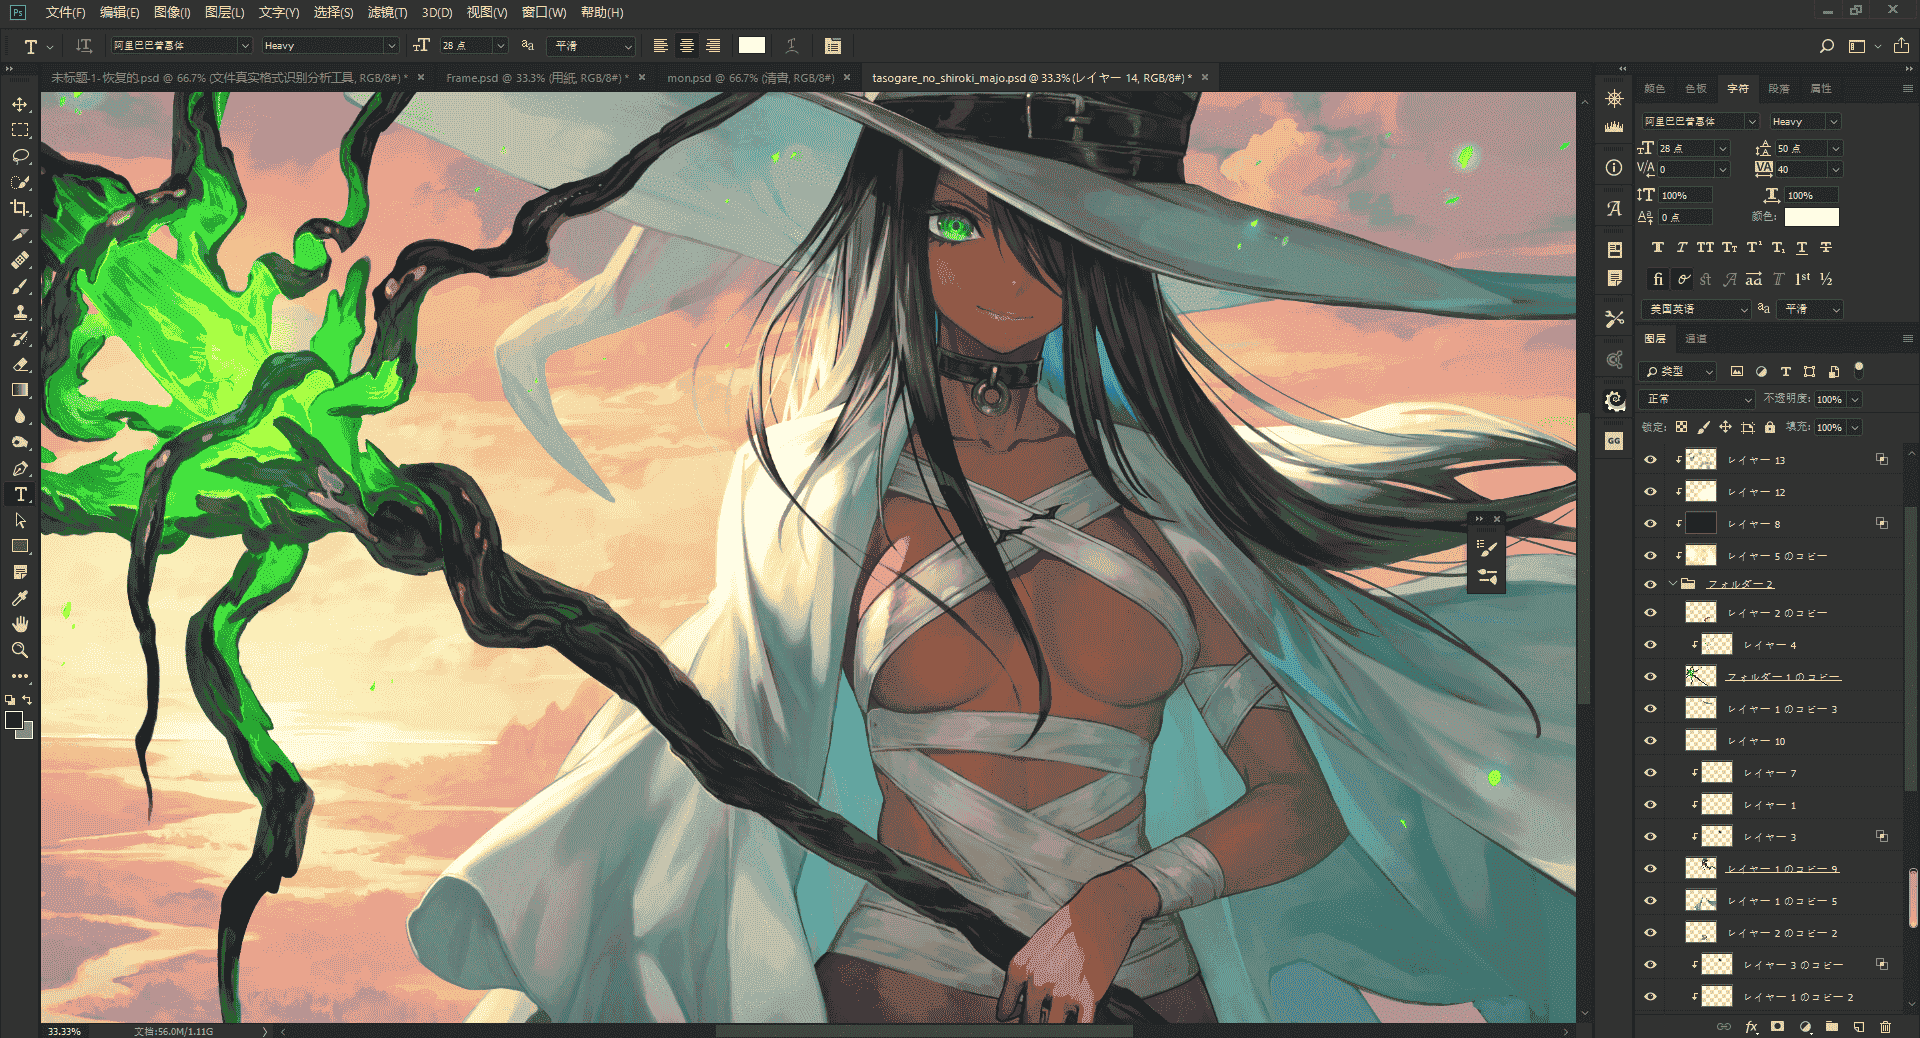Collapse the フォルダー 2 layer group
The height and width of the screenshot is (1038, 1920).
[x=1672, y=584]
